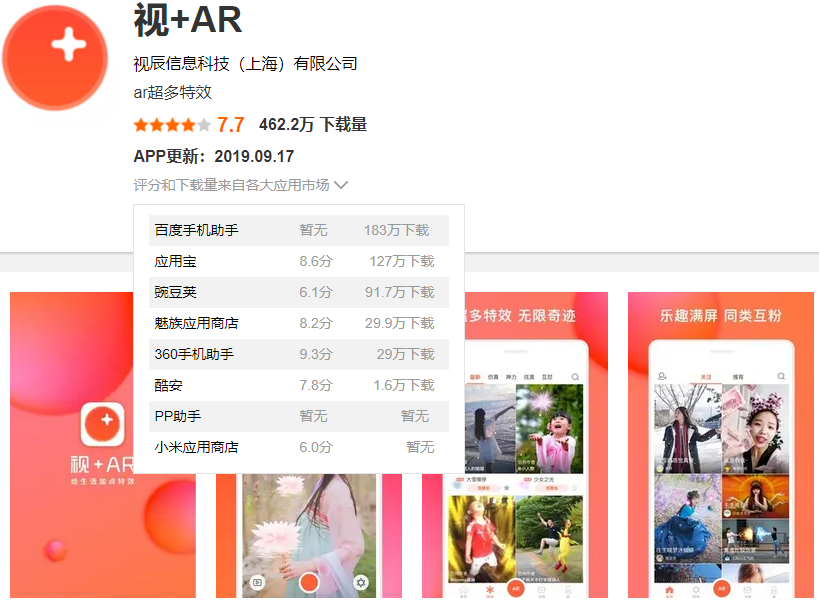Select the PP助手 market row
This screenshot has width=819, height=601.
[x=299, y=416]
